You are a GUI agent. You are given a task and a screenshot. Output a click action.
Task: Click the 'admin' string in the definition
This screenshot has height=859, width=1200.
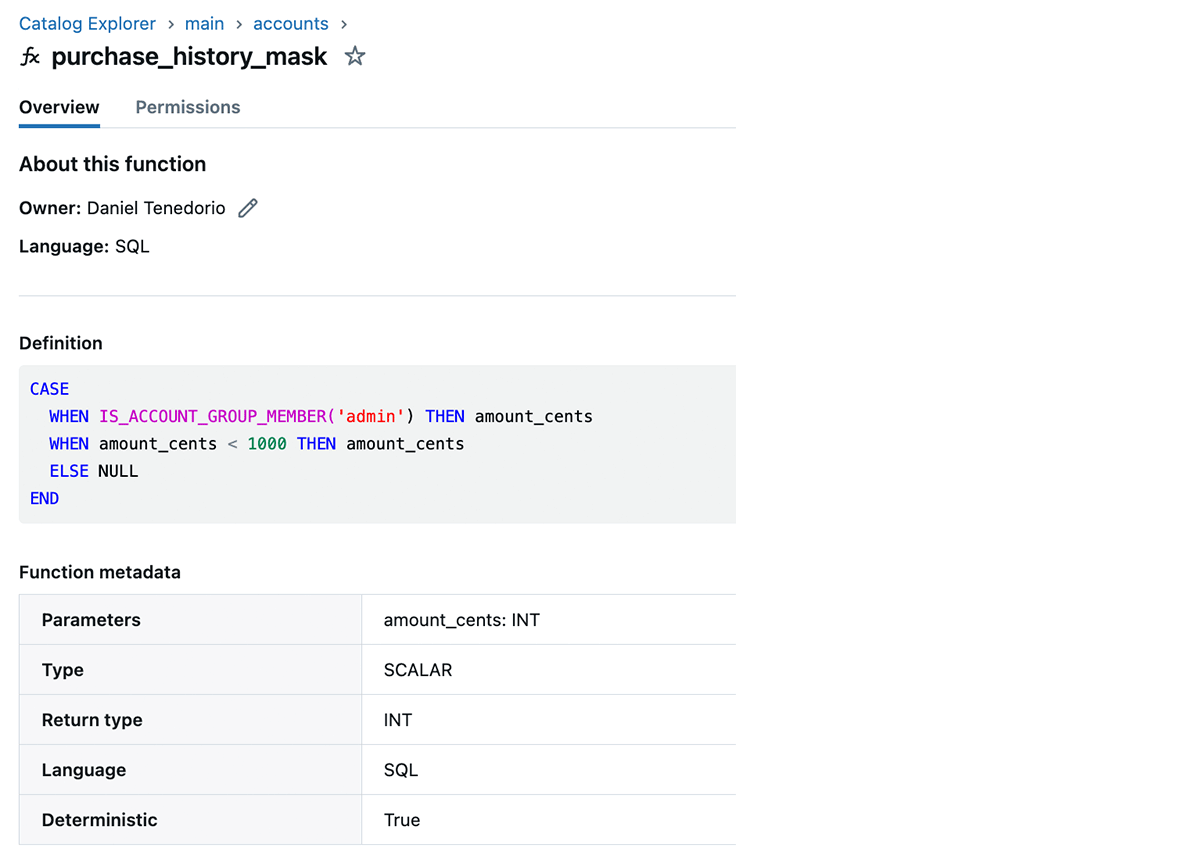click(371, 416)
